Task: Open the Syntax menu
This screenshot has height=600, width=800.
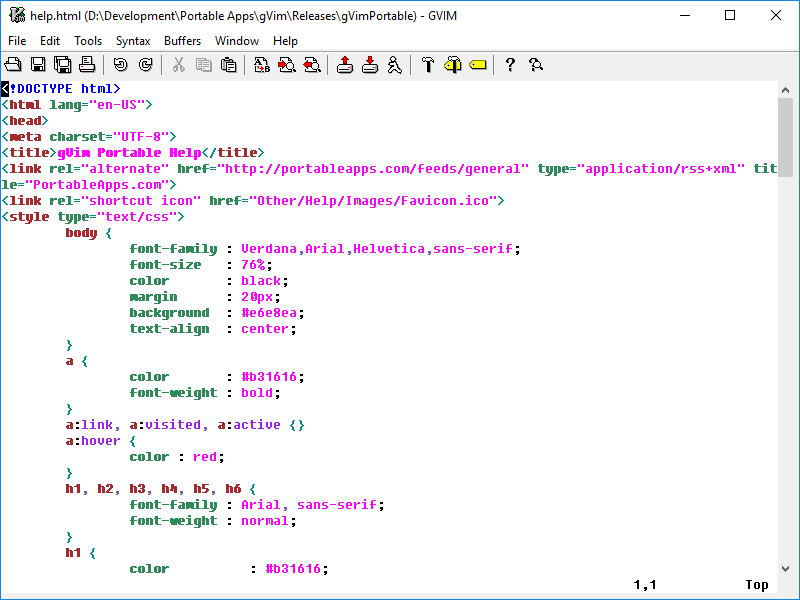Action: tap(133, 41)
